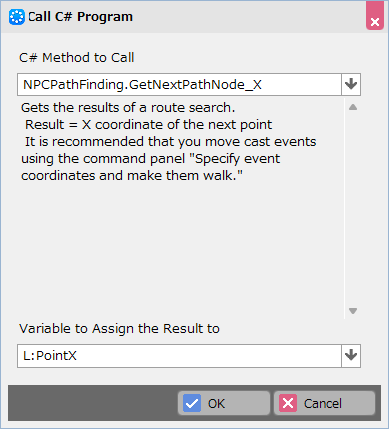Click the description panel scrollbar track
This screenshot has height=429, width=389.
coord(353,209)
